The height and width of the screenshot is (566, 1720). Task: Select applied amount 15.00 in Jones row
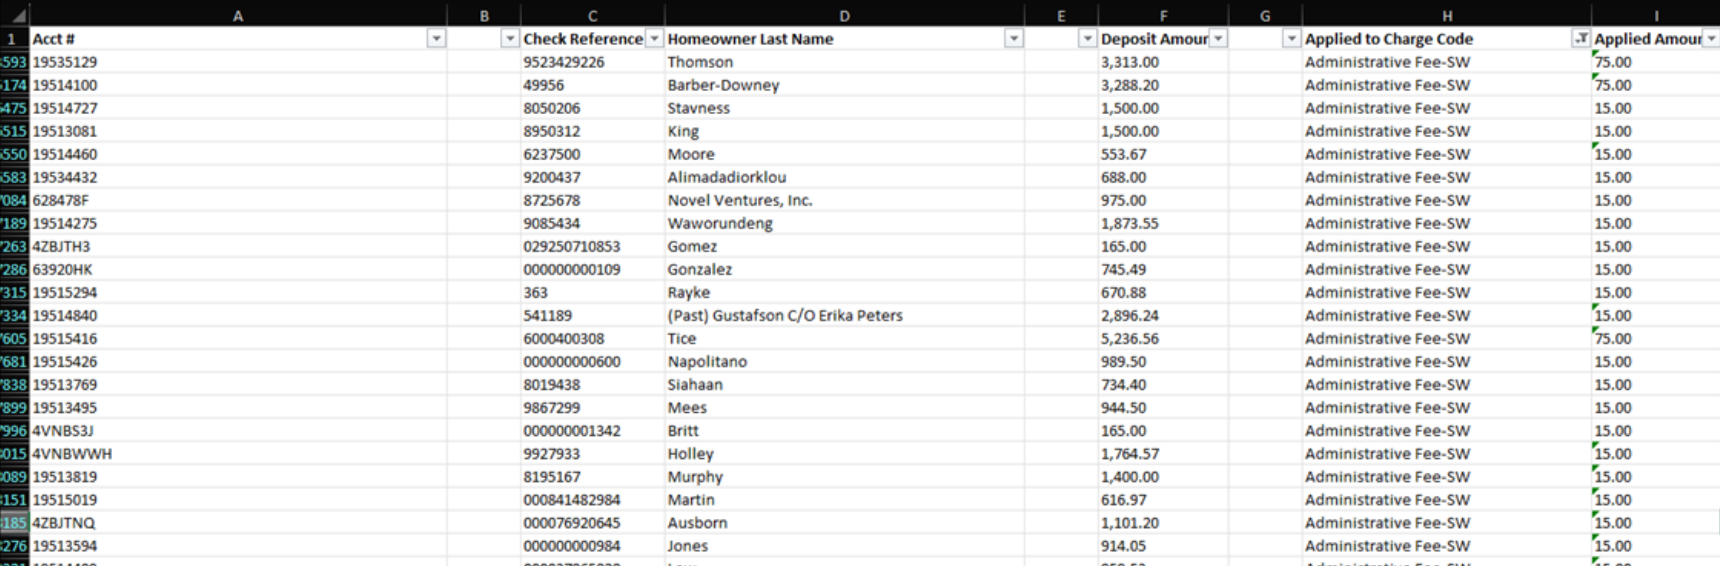pyautogui.click(x=1656, y=546)
